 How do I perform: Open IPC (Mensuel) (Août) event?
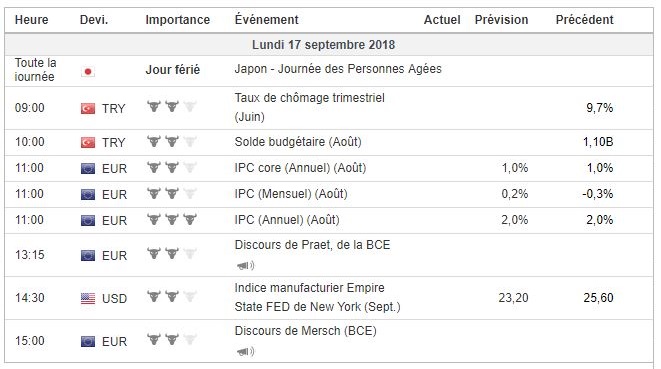291,194
